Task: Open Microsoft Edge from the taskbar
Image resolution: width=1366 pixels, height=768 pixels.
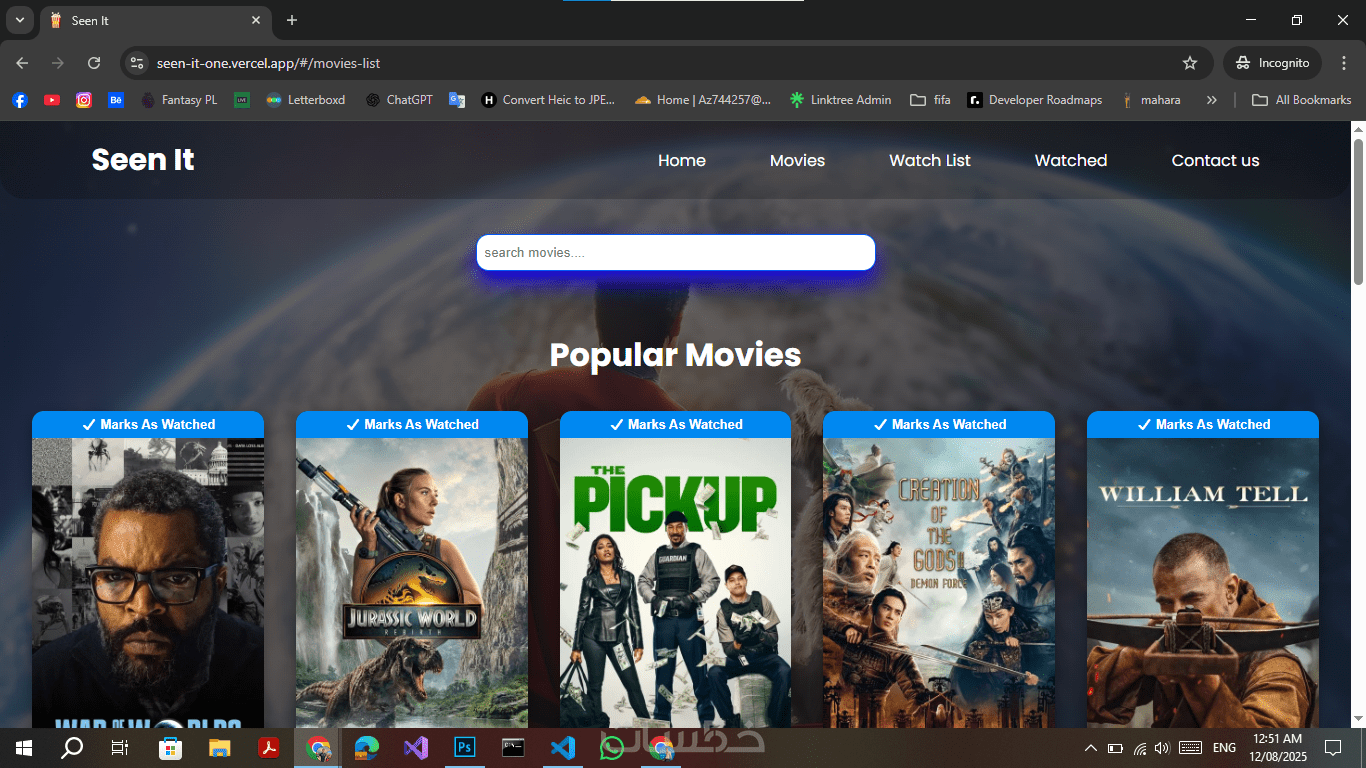Action: click(367, 747)
